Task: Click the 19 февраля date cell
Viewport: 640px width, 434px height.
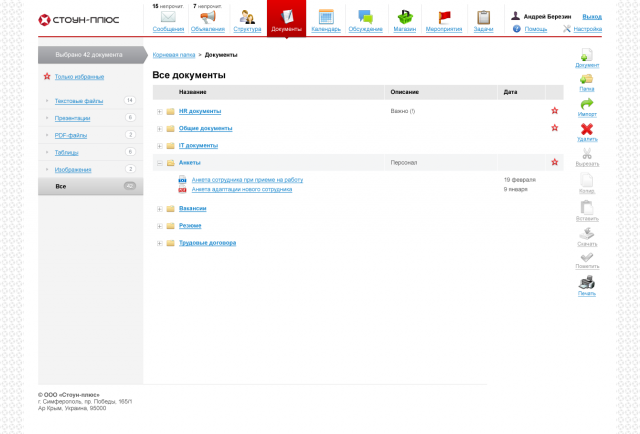Action: [520, 180]
